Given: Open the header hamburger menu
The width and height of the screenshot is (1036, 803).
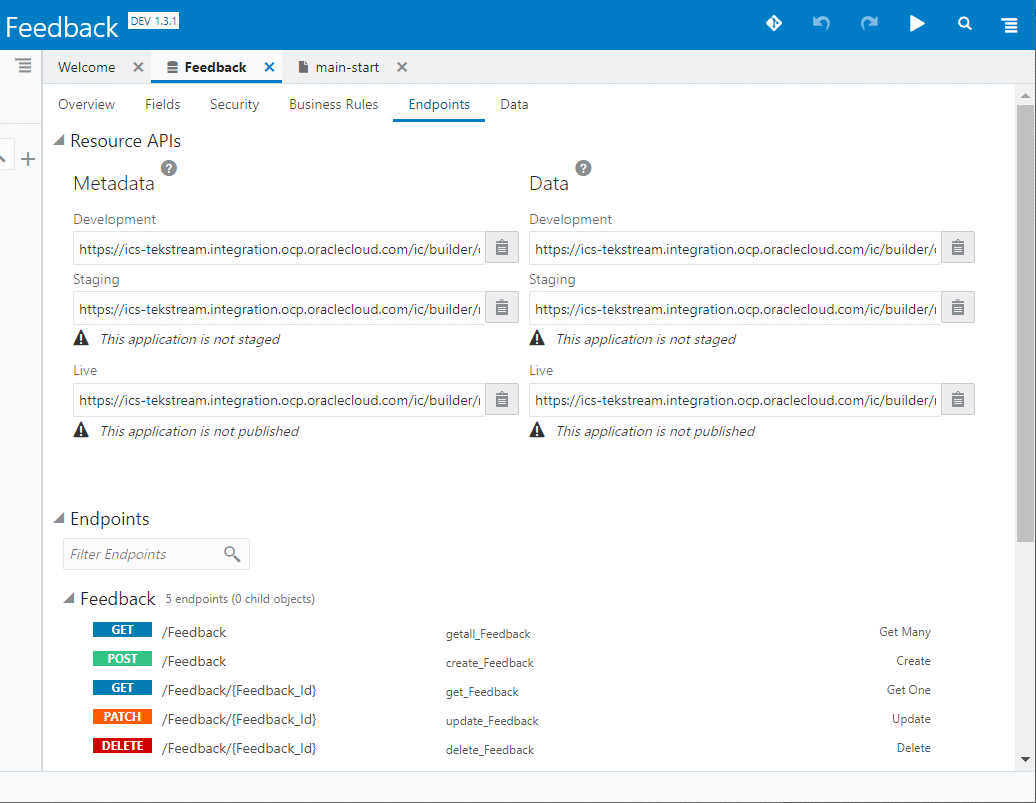Looking at the screenshot, I should (x=1010, y=25).
